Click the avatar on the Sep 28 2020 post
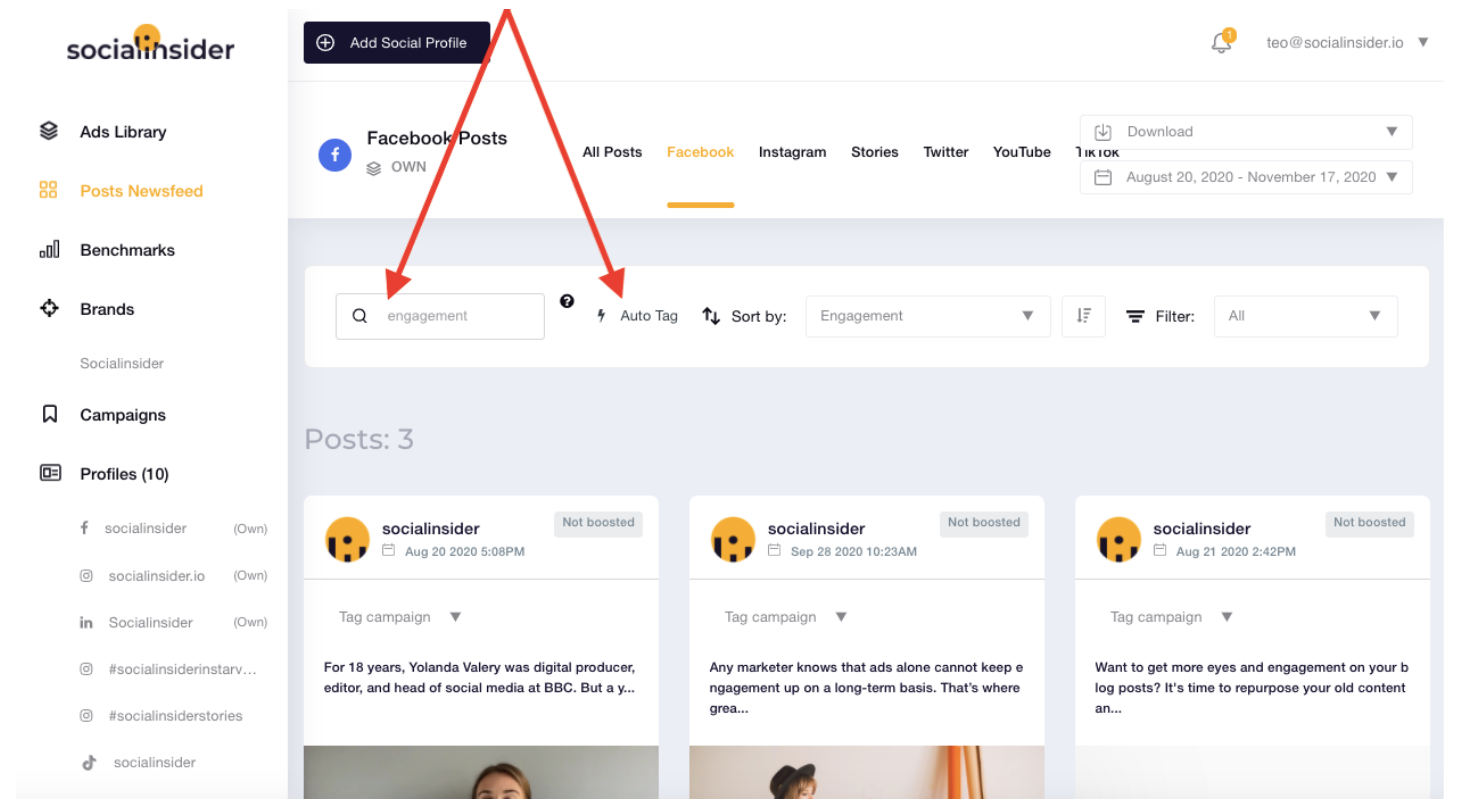This screenshot has width=1460, height=800. point(733,539)
